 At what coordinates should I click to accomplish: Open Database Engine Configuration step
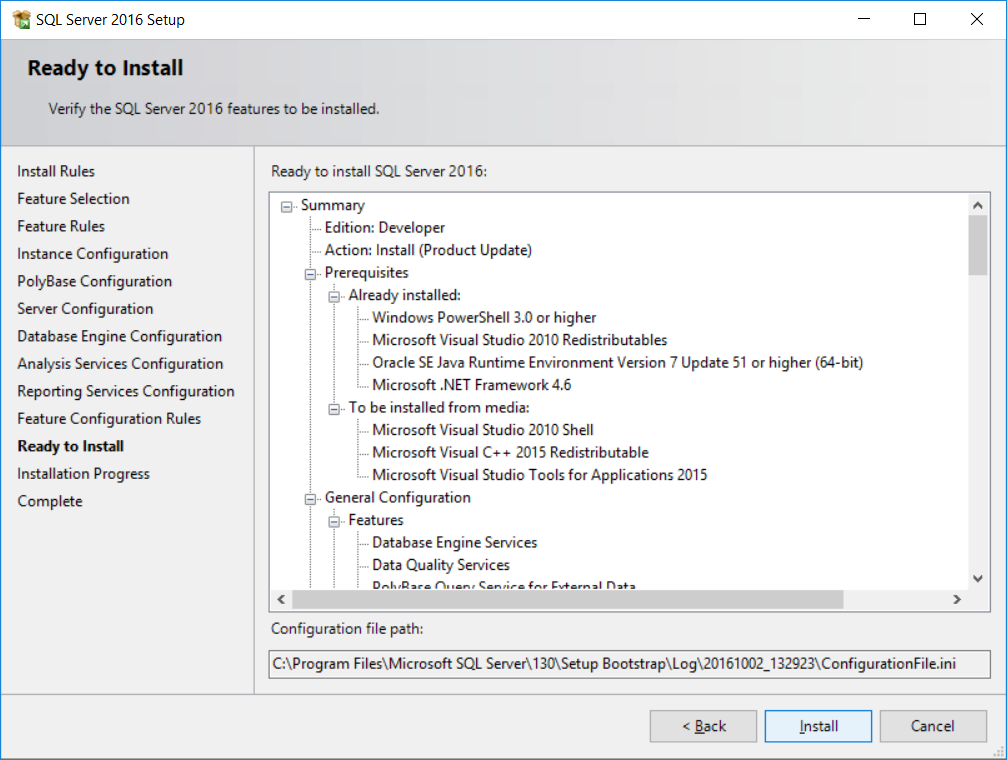119,337
